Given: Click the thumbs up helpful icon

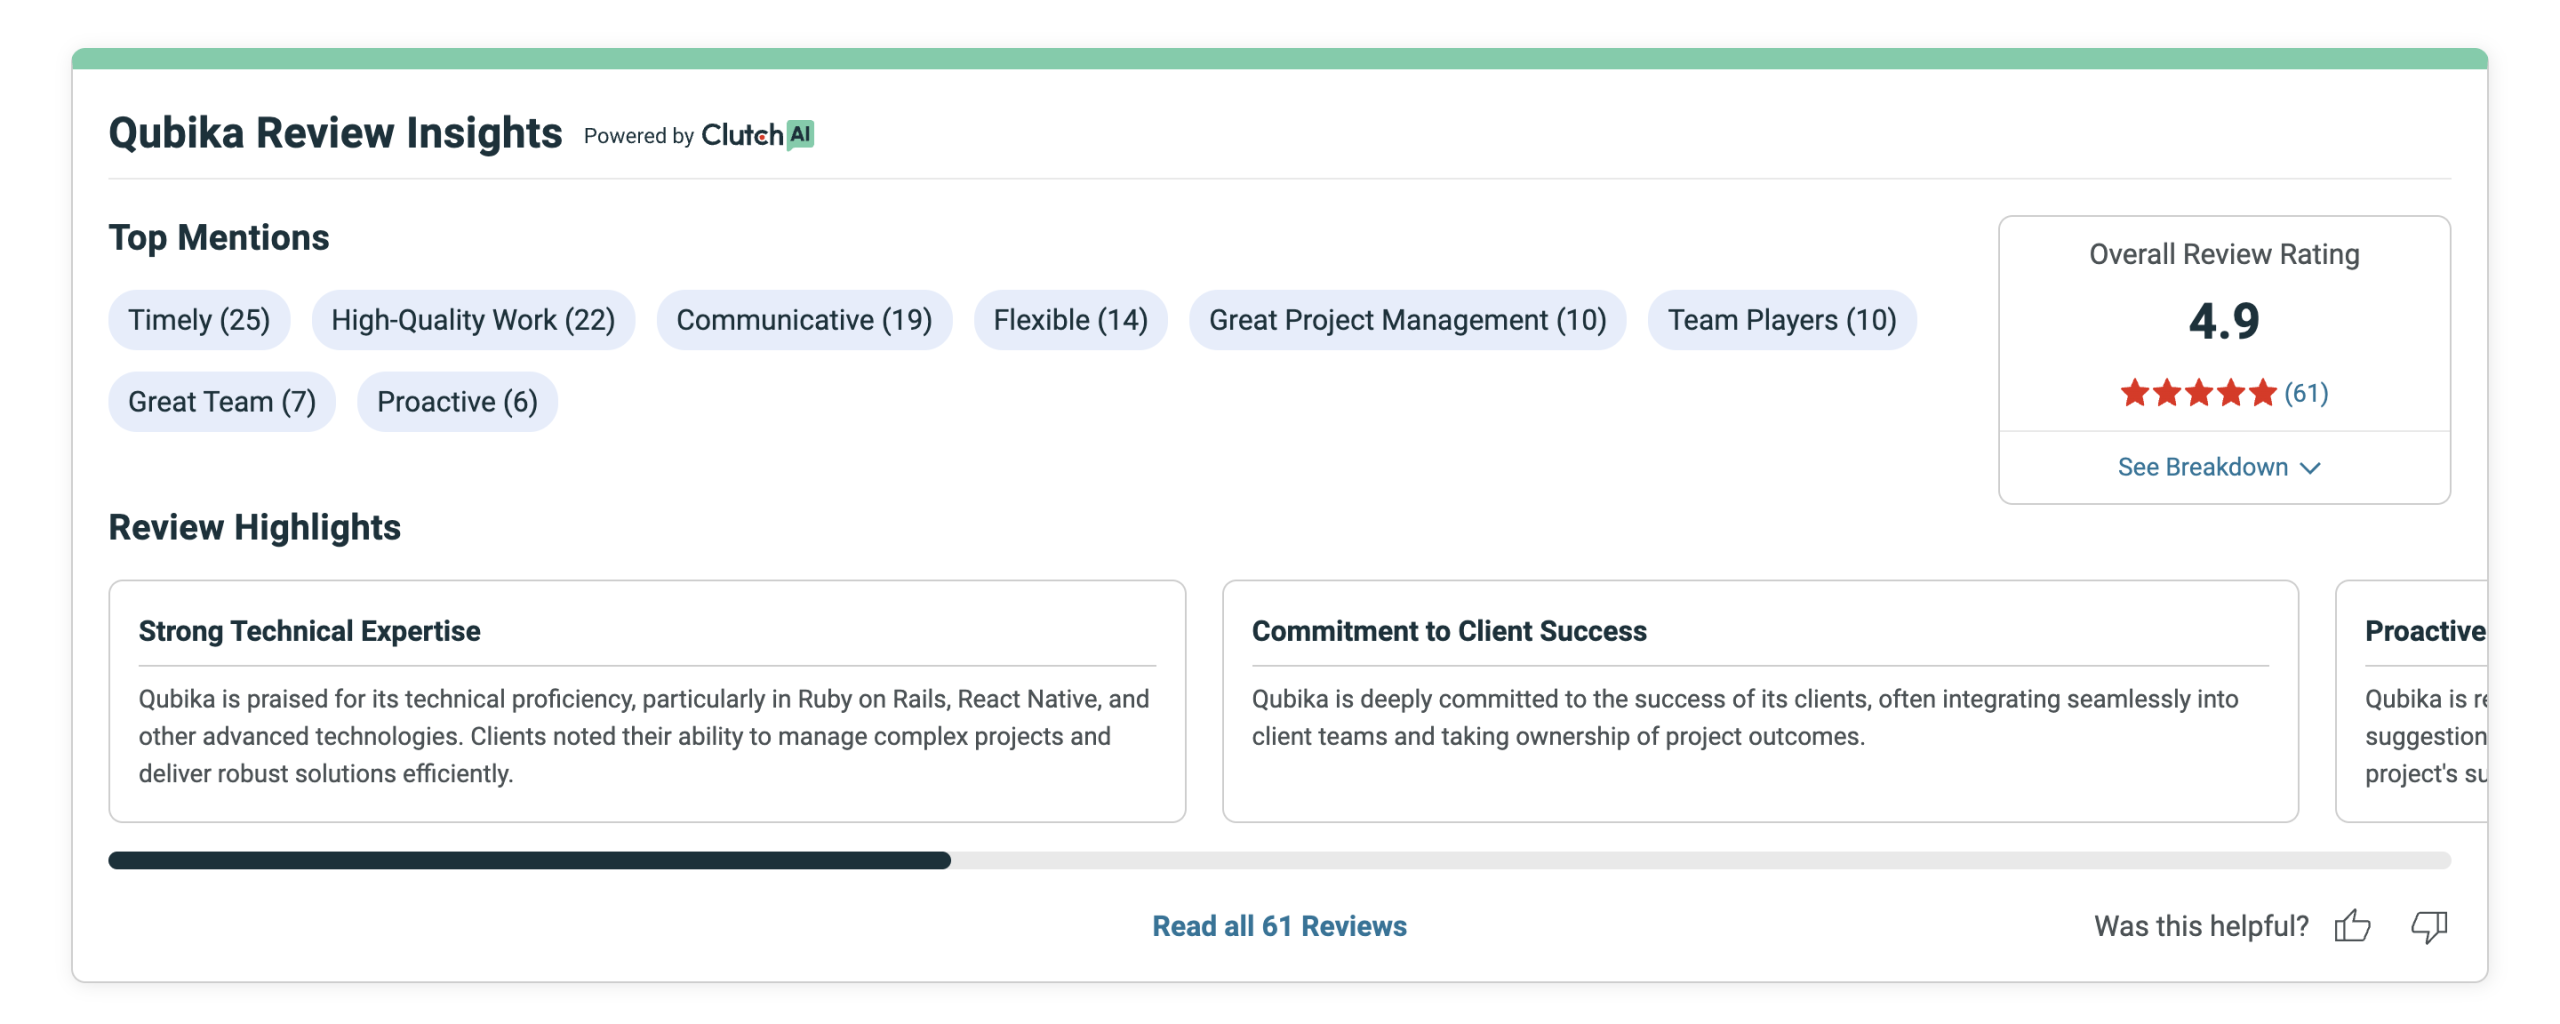Looking at the screenshot, I should [x=2352, y=926].
